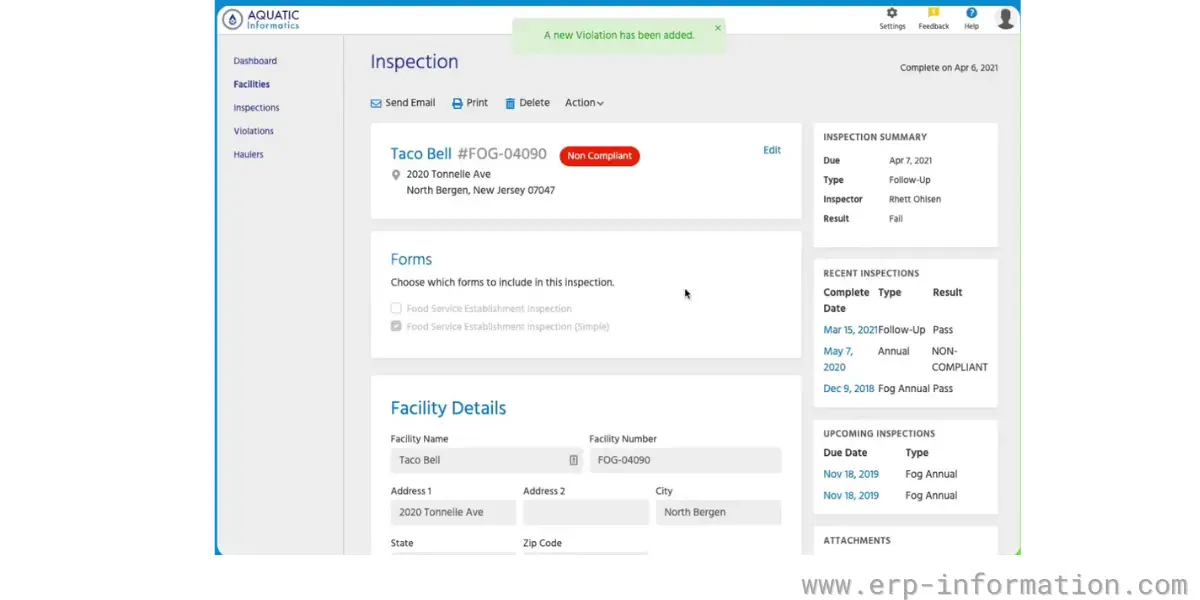Dismiss the new Violation notification
The width and height of the screenshot is (1200, 600).
pyautogui.click(x=717, y=28)
